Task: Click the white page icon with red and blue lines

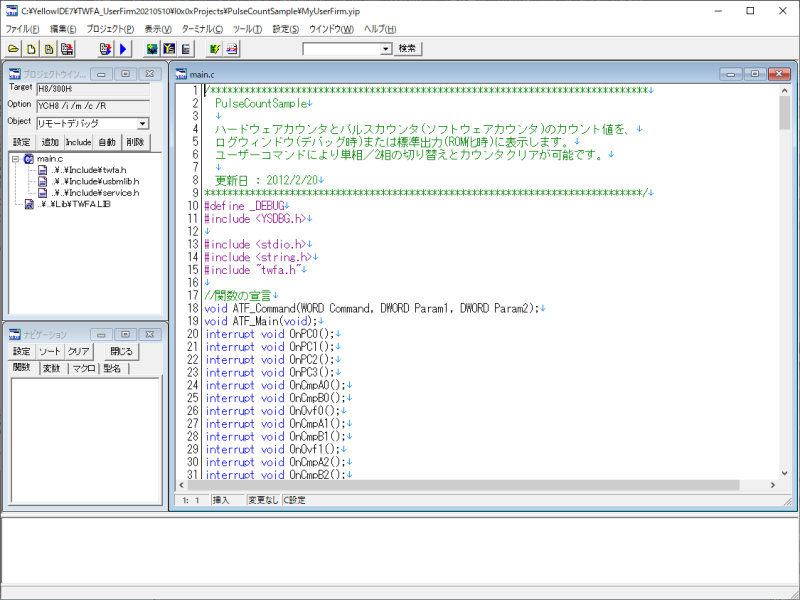Action: (232, 49)
